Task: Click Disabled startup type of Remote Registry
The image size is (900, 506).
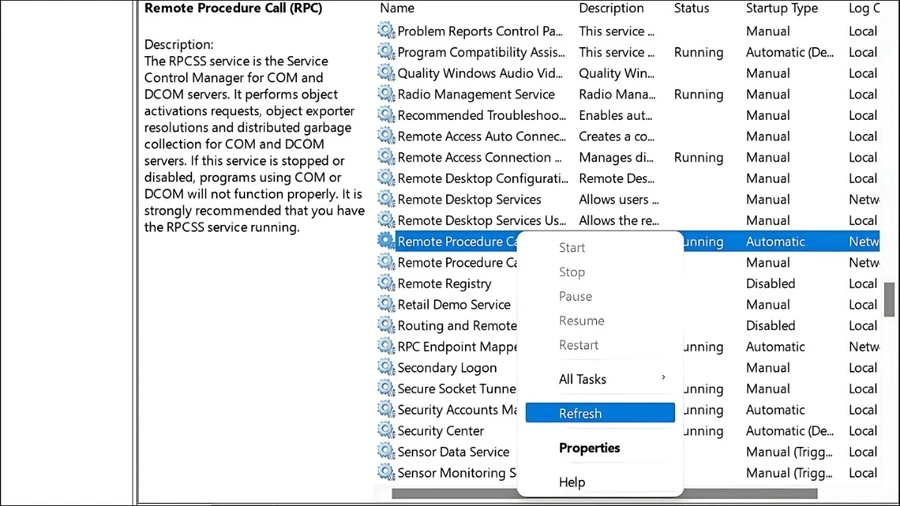Action: tap(770, 283)
